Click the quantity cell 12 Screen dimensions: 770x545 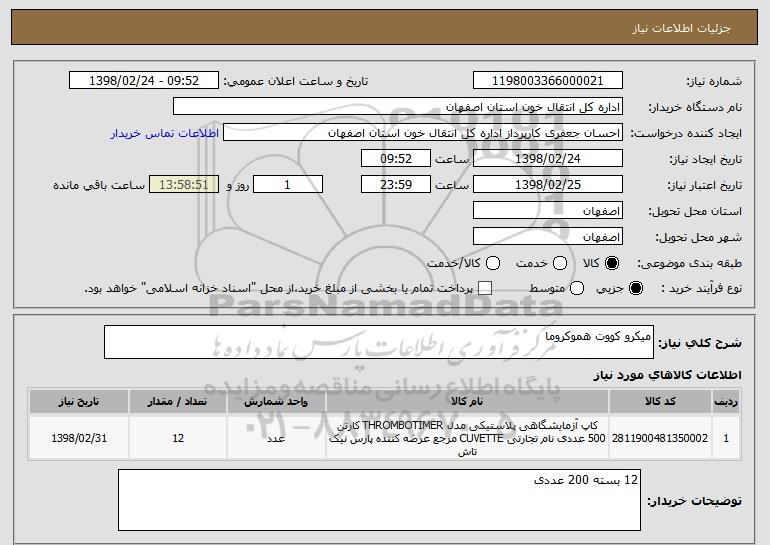click(x=178, y=438)
